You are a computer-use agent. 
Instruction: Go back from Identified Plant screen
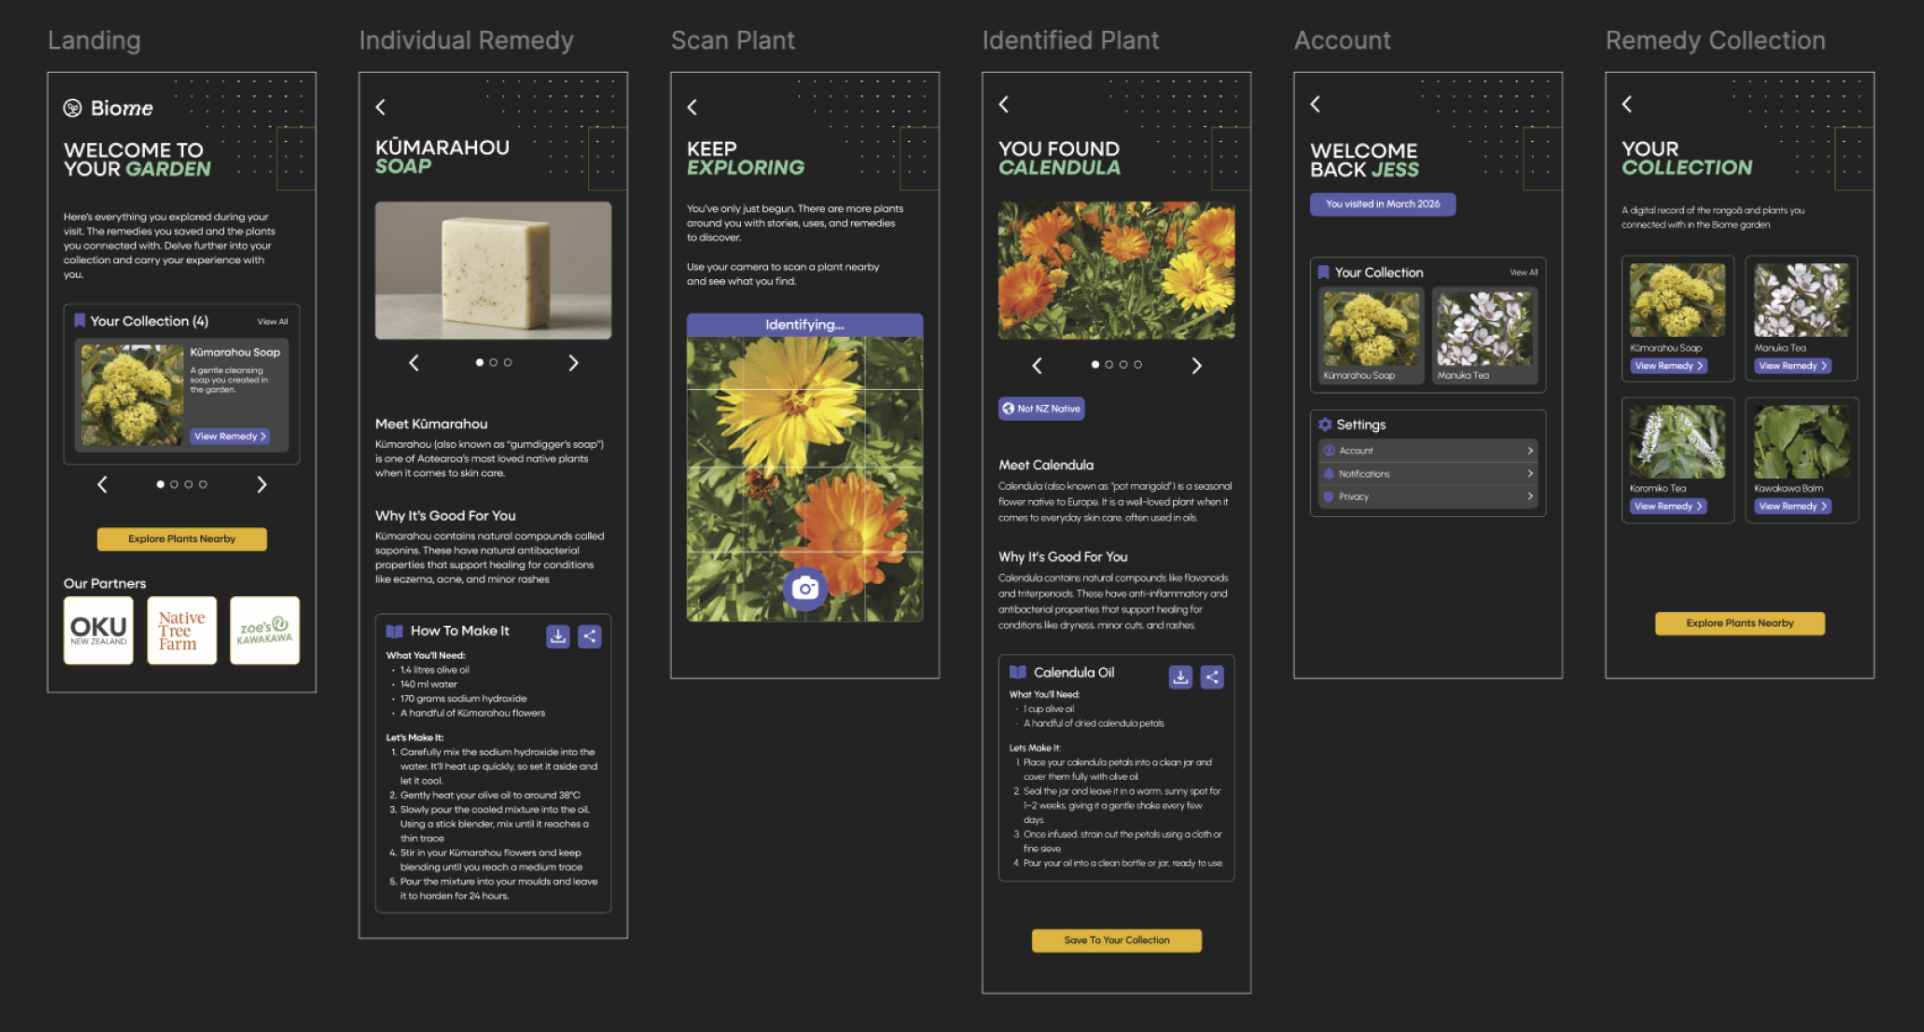click(x=1004, y=104)
